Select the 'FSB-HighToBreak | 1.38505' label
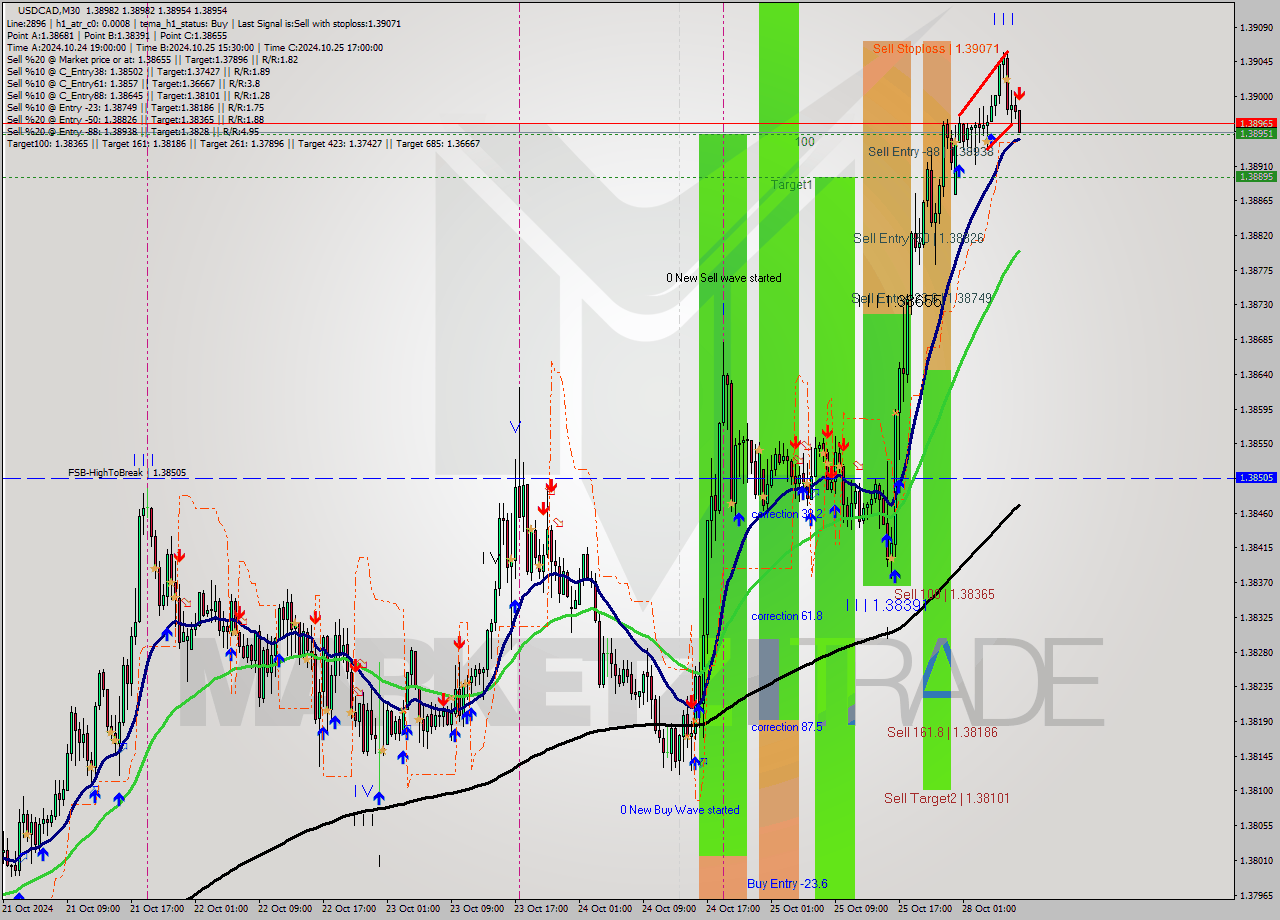The height and width of the screenshot is (920, 1280). tap(127, 473)
